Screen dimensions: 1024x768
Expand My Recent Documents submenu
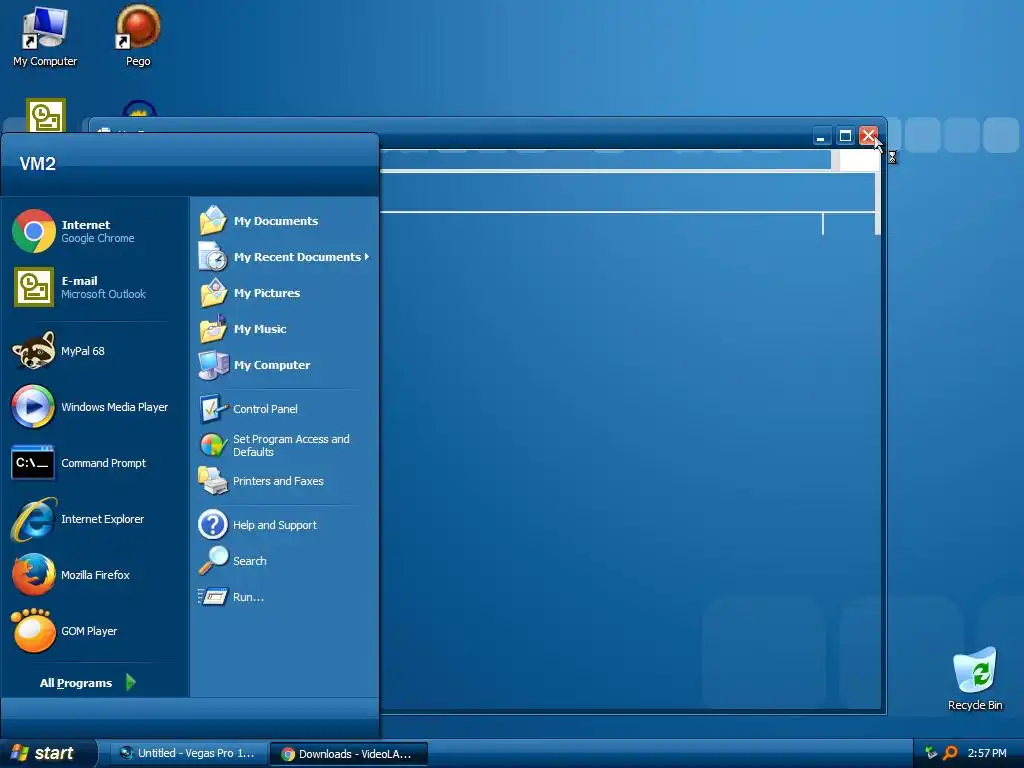(x=284, y=257)
